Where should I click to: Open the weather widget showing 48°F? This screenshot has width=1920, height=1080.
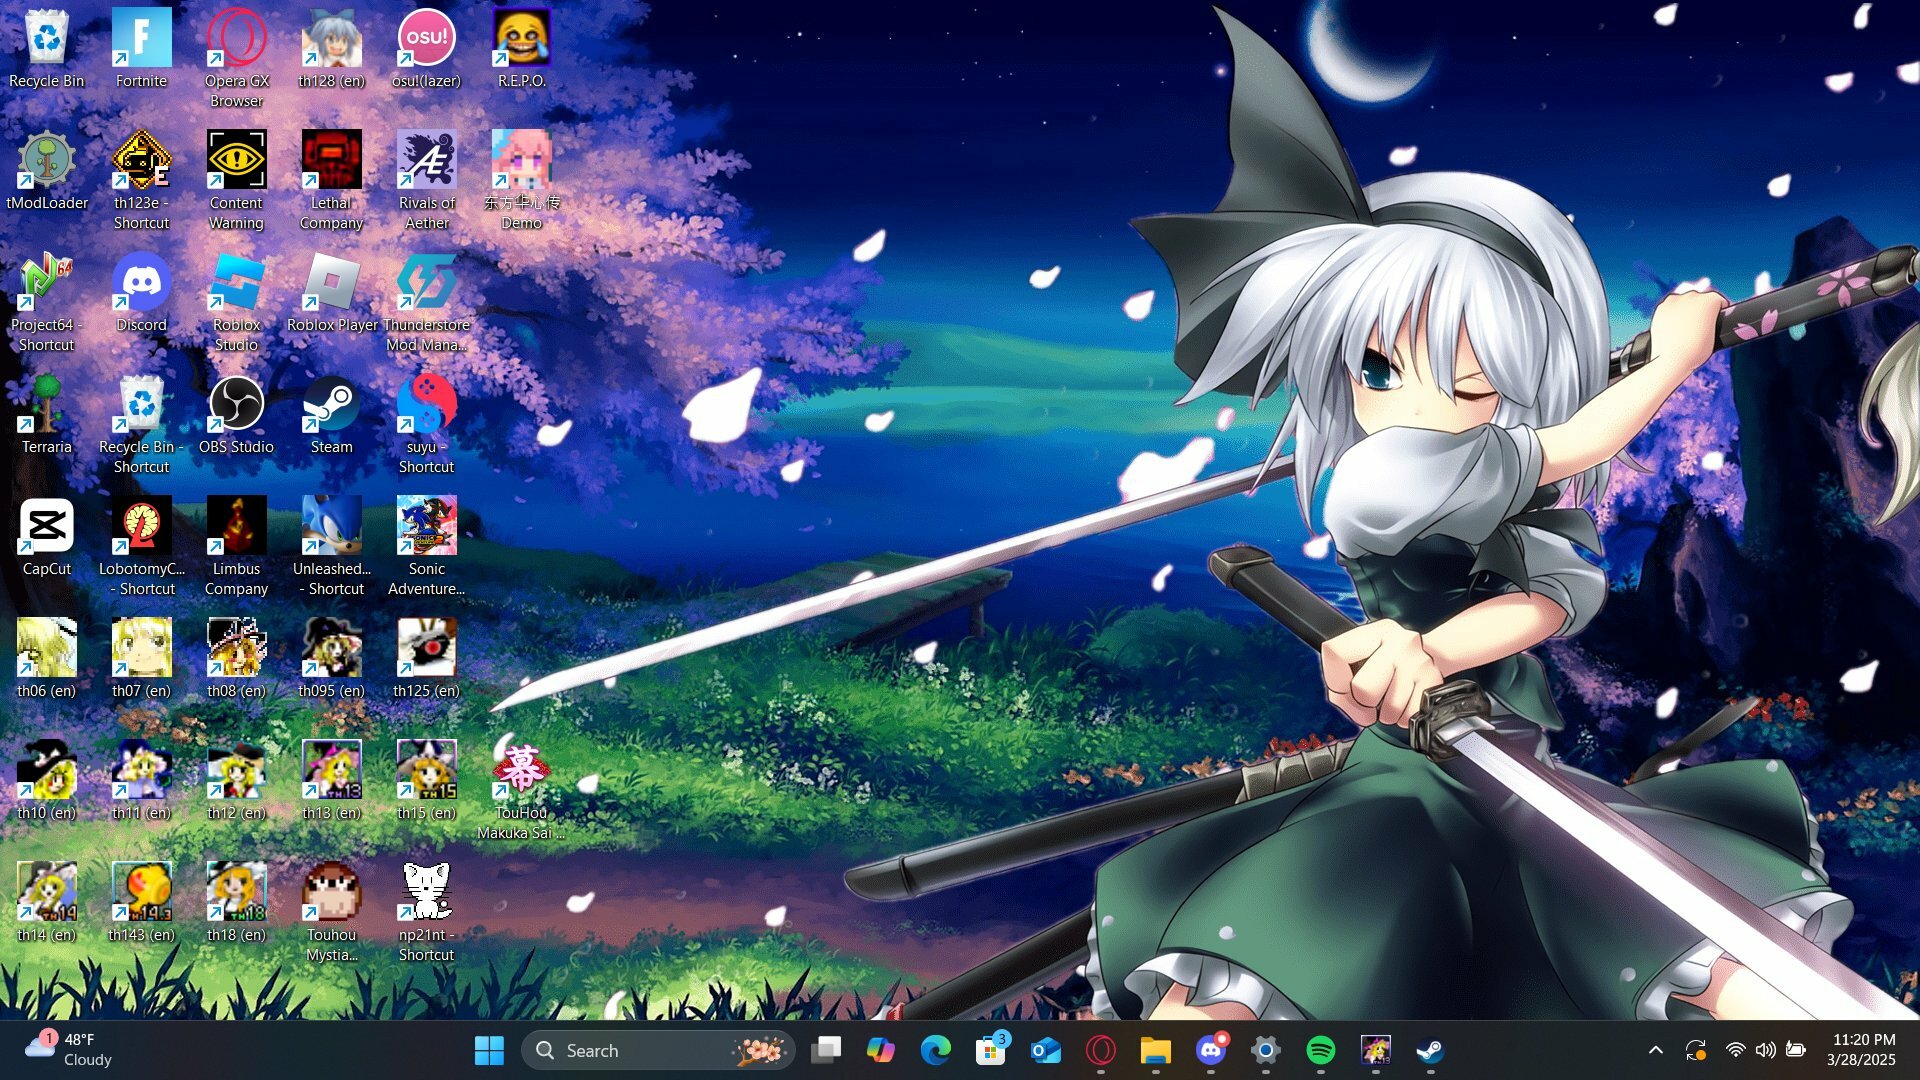[x=70, y=1050]
